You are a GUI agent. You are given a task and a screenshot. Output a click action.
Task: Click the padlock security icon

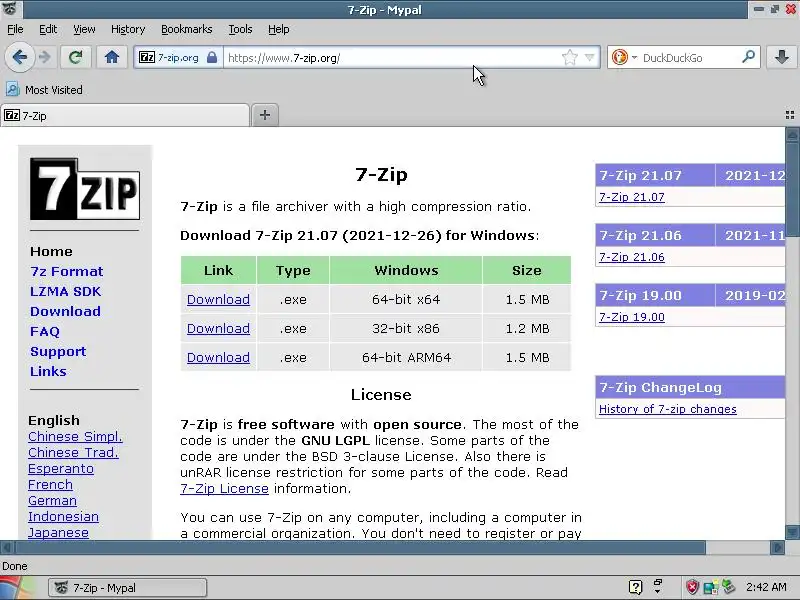212,57
